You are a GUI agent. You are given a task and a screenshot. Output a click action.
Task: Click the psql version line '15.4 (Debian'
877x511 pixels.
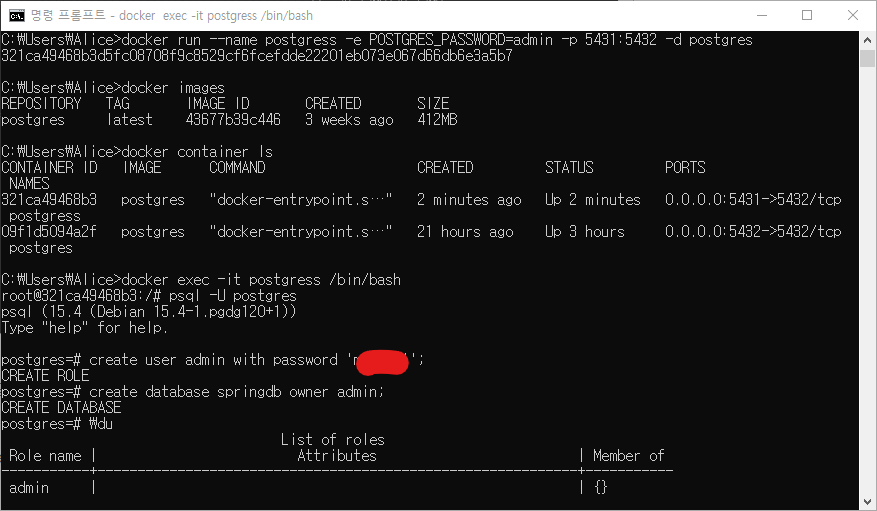tap(149, 312)
